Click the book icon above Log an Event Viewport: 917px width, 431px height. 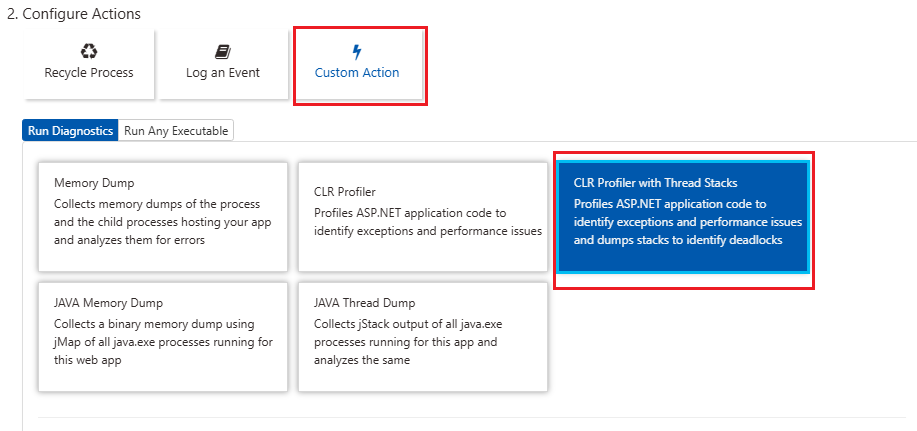coord(223,52)
